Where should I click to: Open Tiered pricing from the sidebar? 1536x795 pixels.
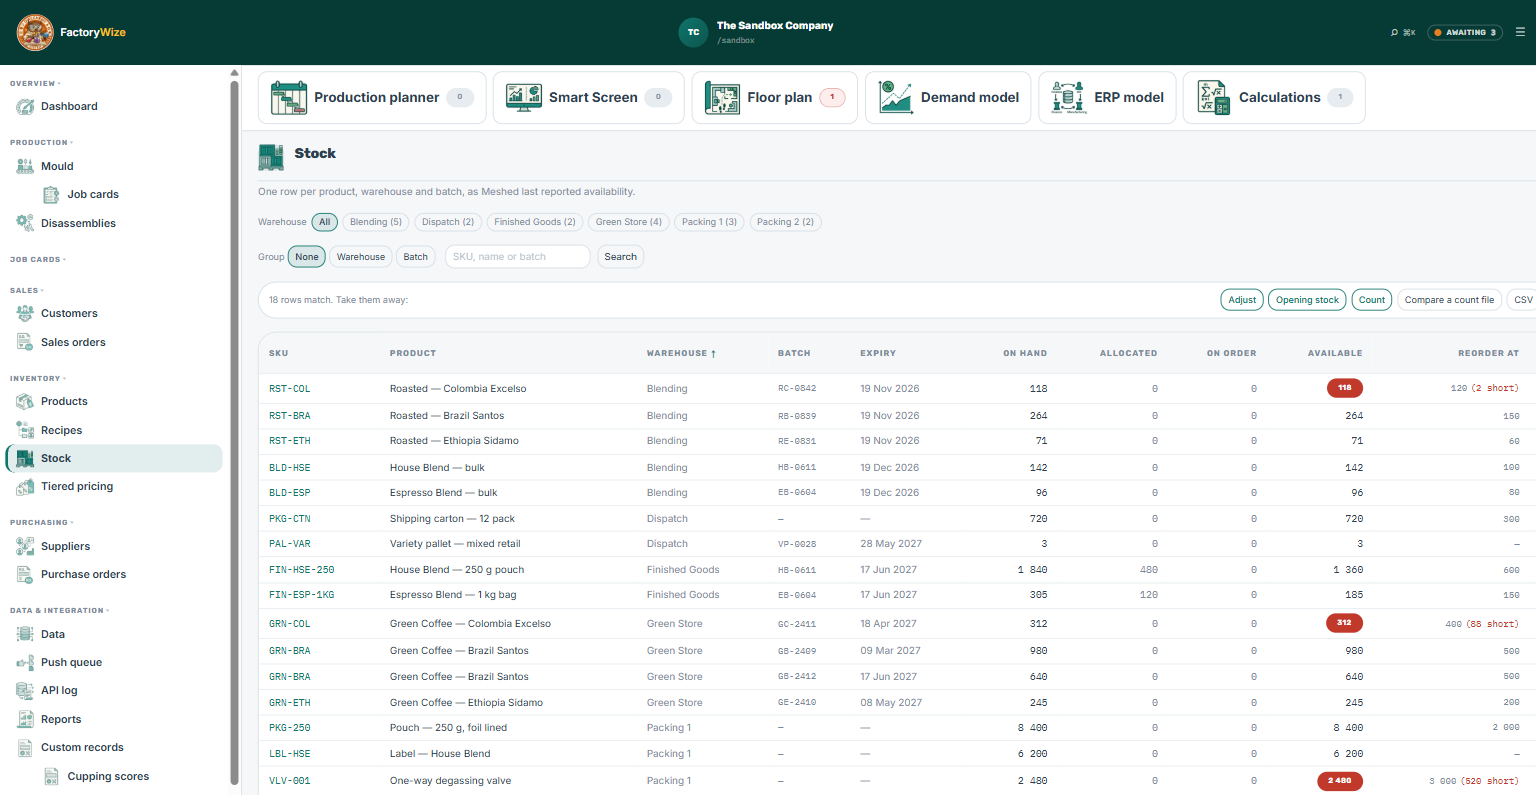[114, 486]
